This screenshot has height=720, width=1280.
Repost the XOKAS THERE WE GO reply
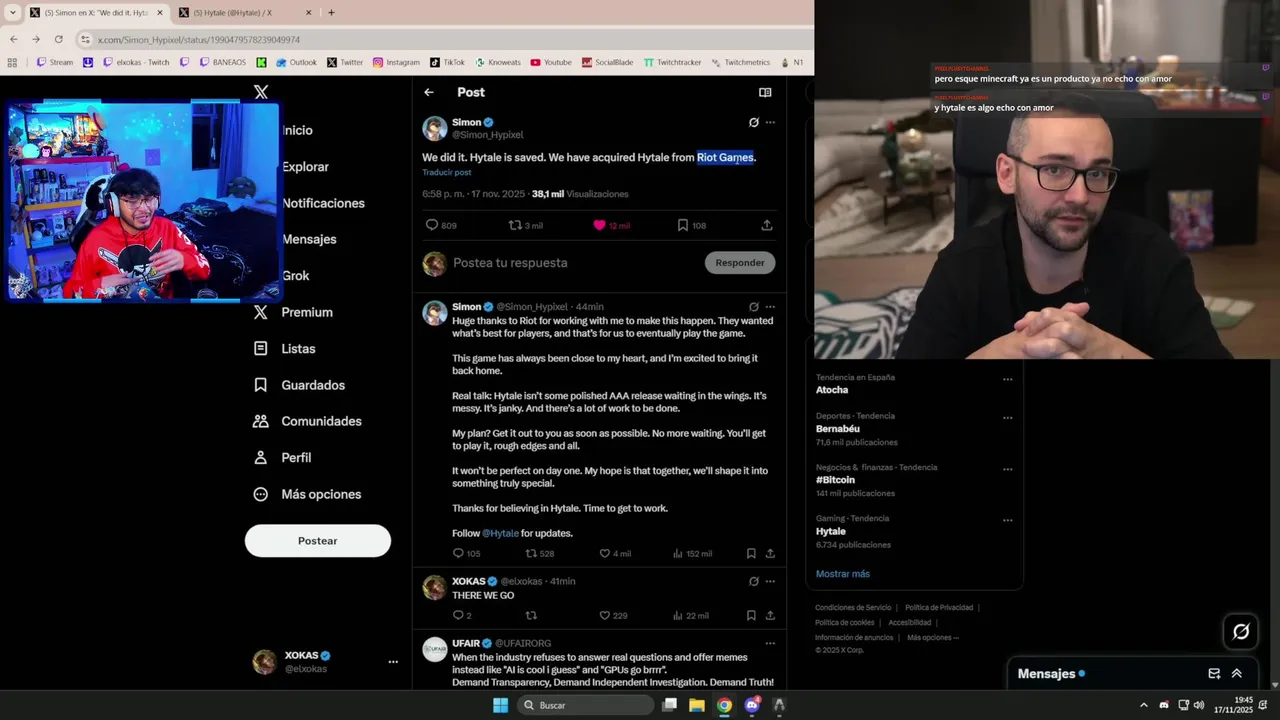tap(531, 616)
